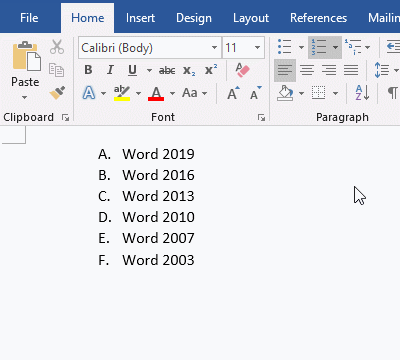Clear all formatting with eraser icon
This screenshot has width=400, height=360.
[242, 70]
